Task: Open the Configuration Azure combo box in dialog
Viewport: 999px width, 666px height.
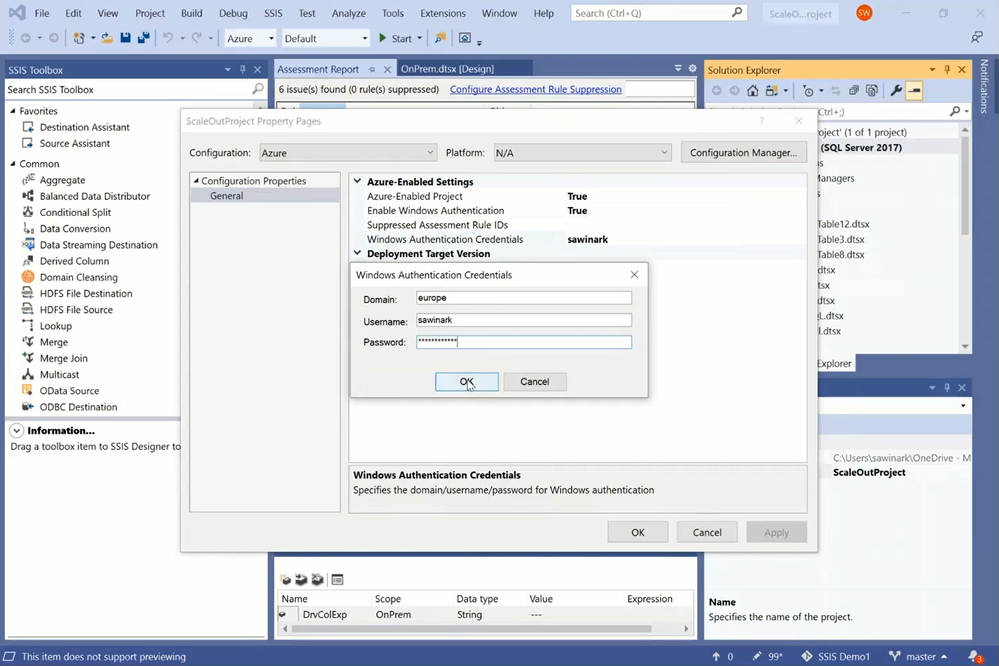Action: (348, 153)
